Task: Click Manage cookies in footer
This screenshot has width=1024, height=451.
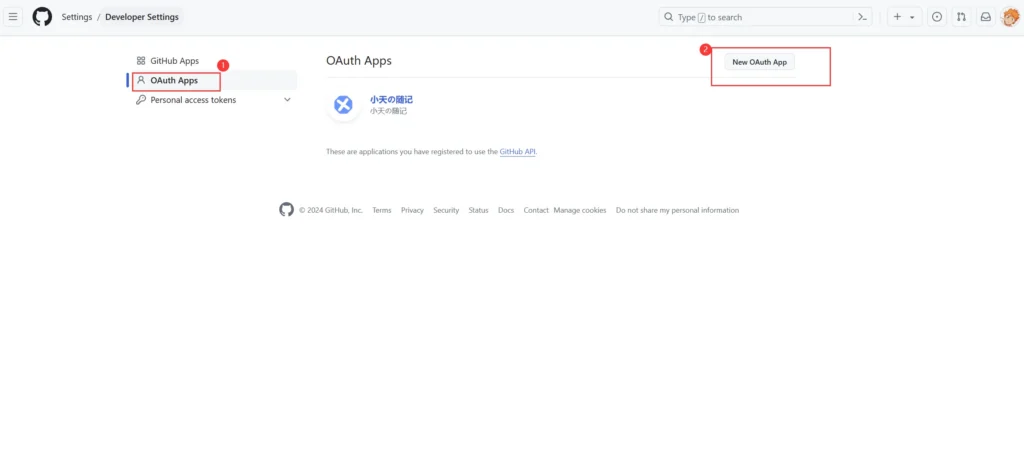Action: [580, 210]
